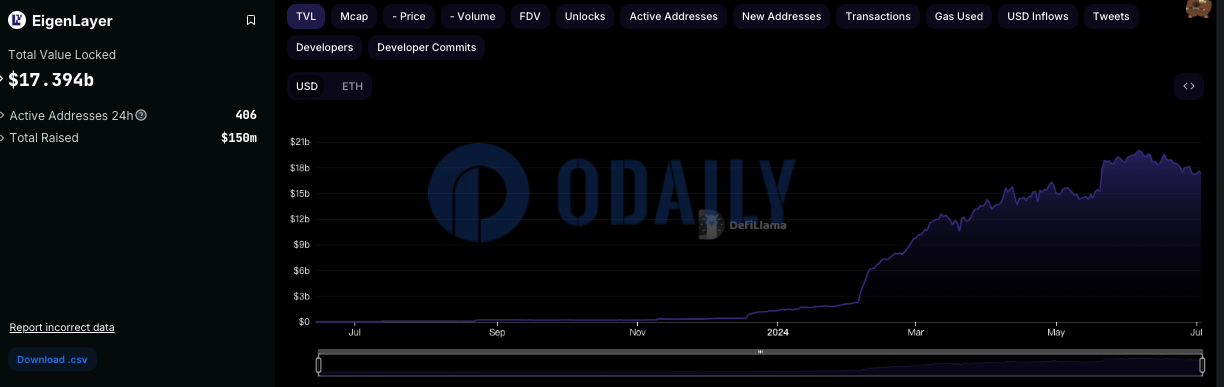Switch chart denomination to USD
The height and width of the screenshot is (387, 1224).
pos(307,86)
